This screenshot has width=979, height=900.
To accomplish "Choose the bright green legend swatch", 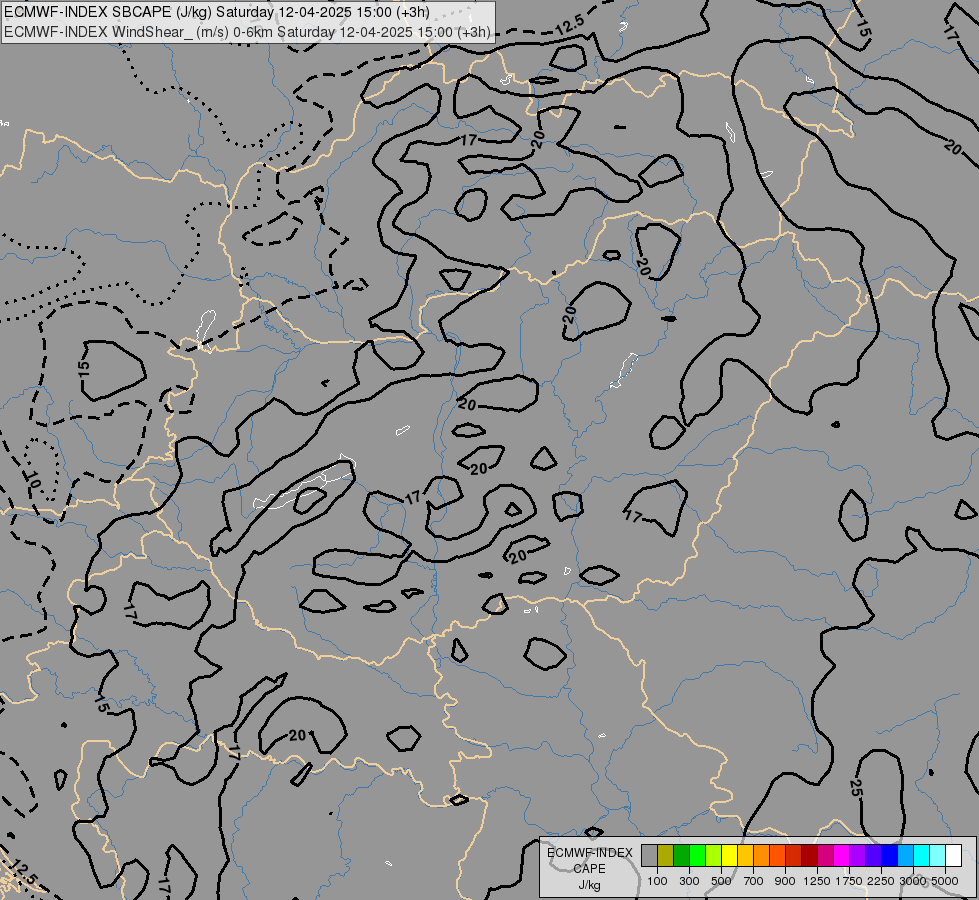I will (x=697, y=855).
